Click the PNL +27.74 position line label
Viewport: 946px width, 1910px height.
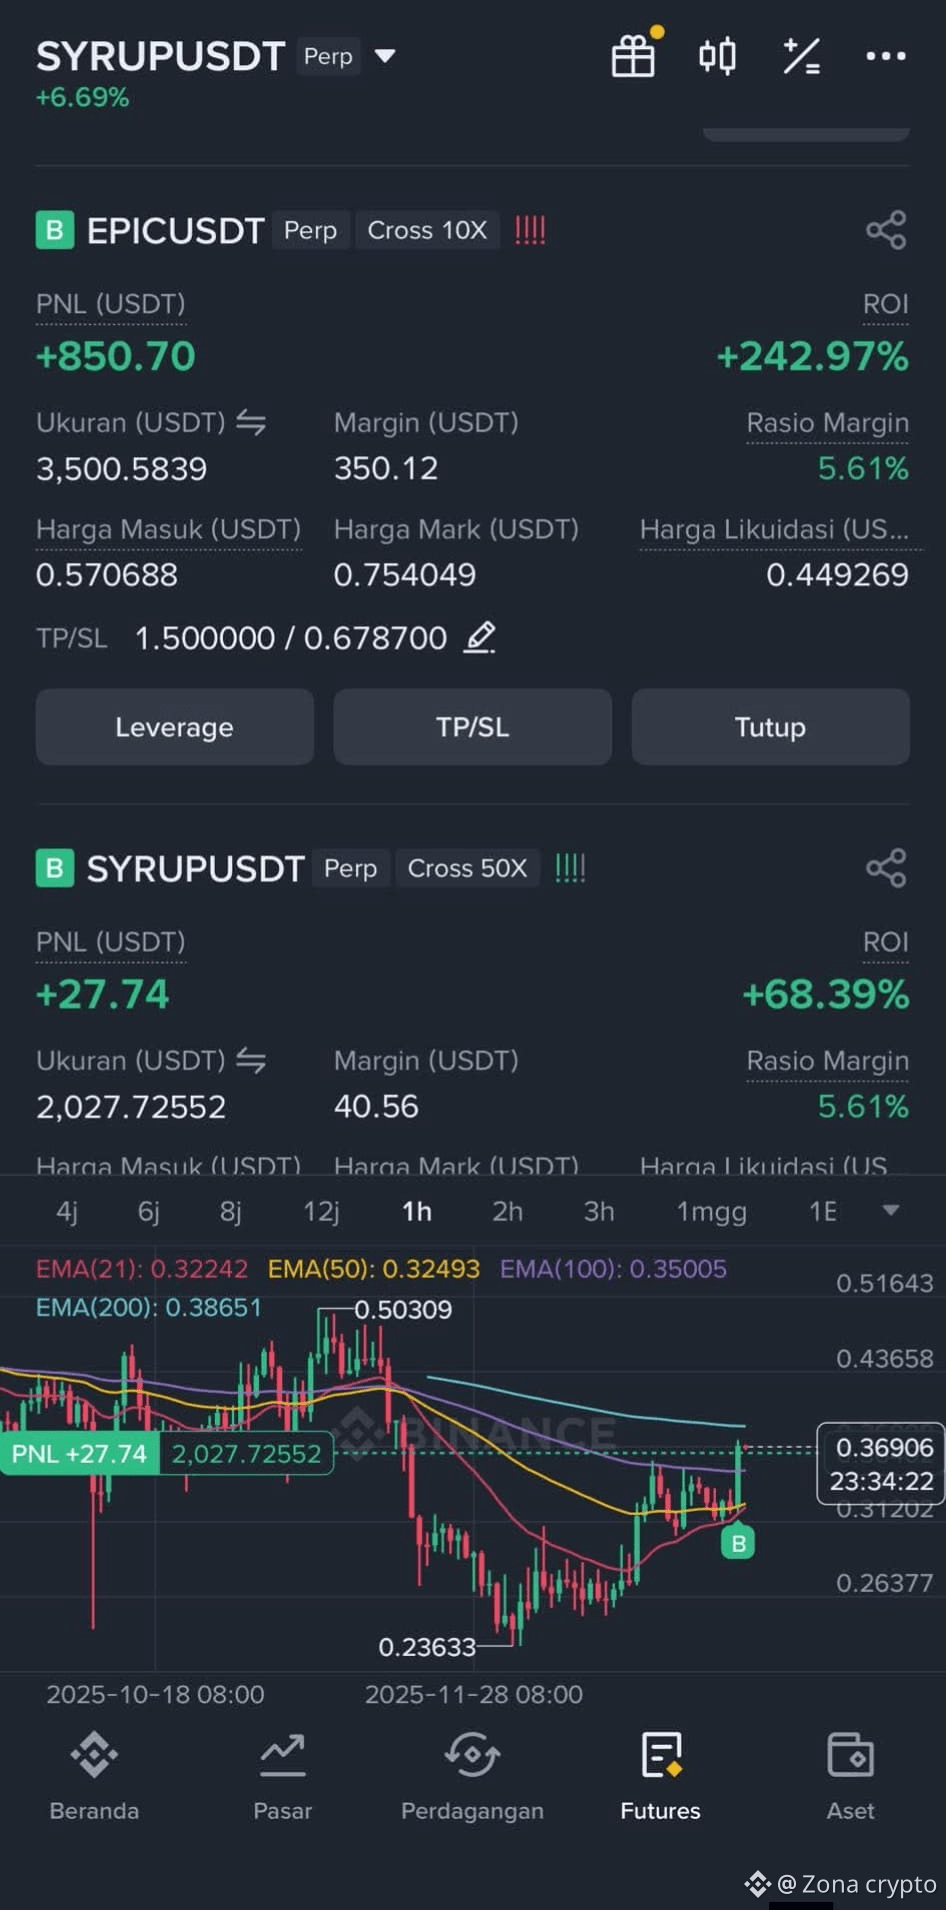79,1453
